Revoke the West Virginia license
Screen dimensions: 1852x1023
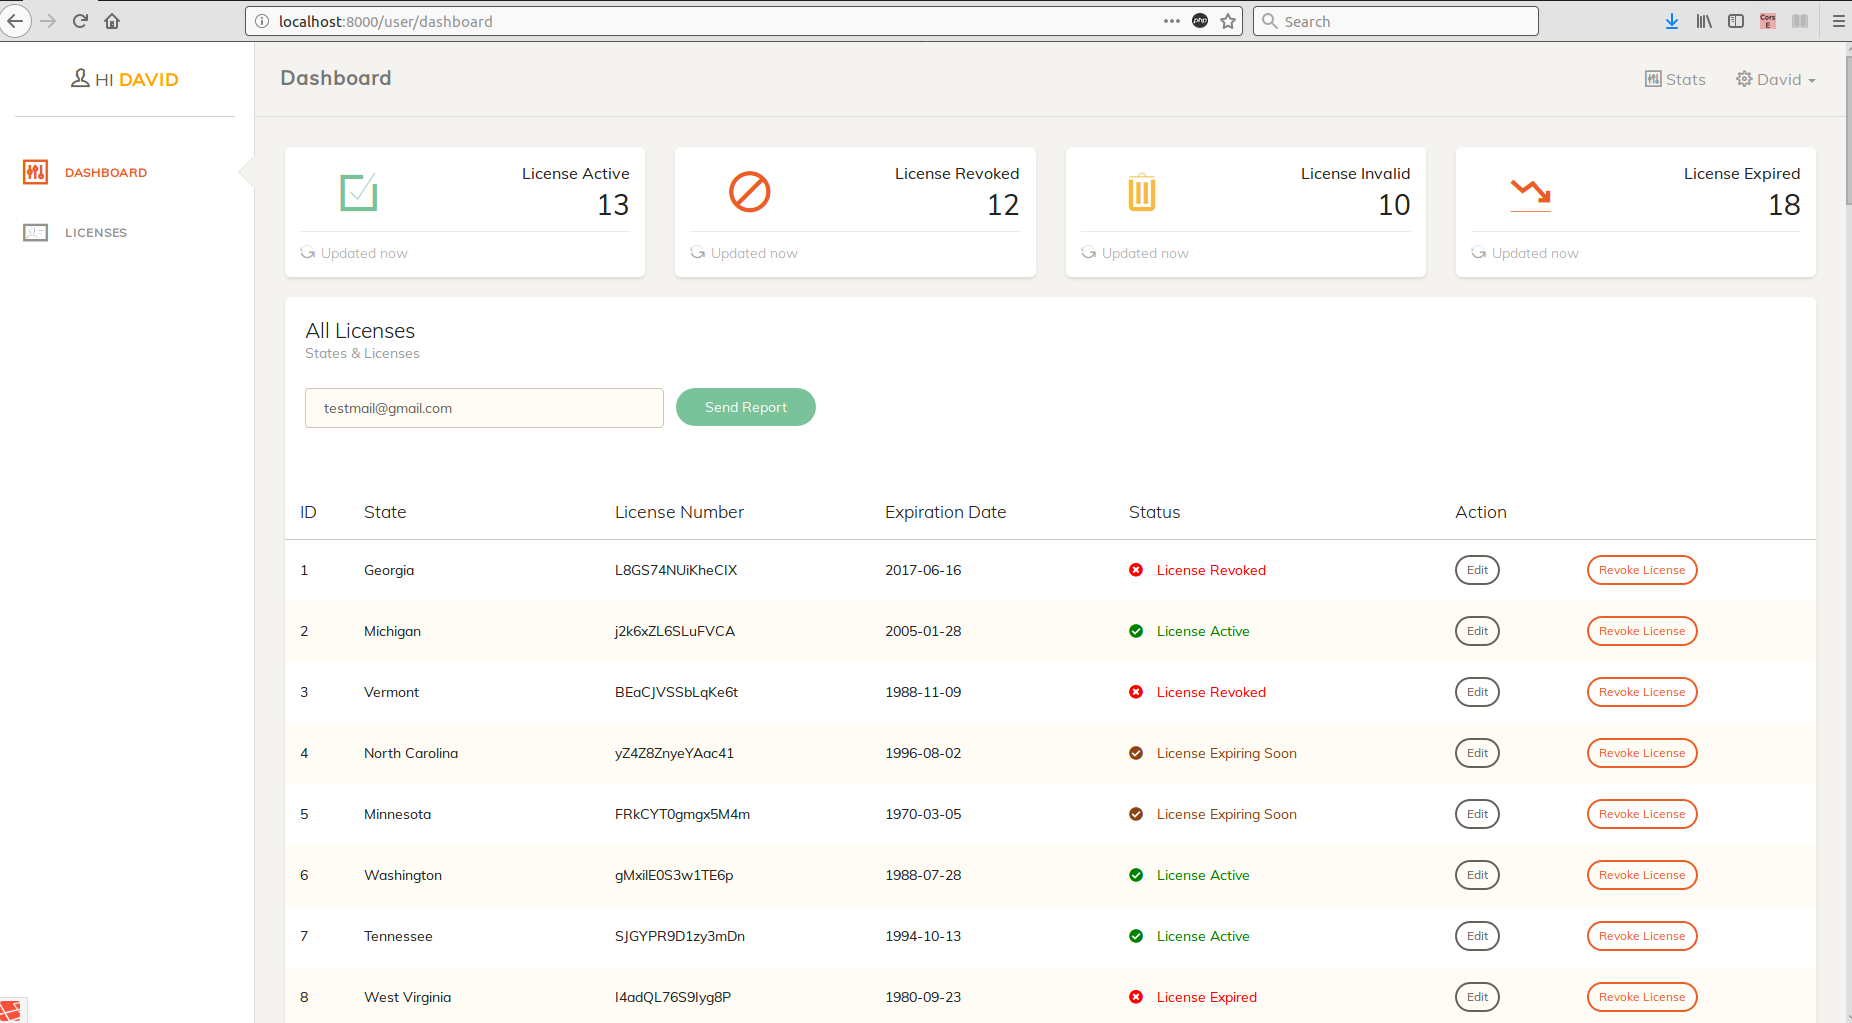[1642, 997]
